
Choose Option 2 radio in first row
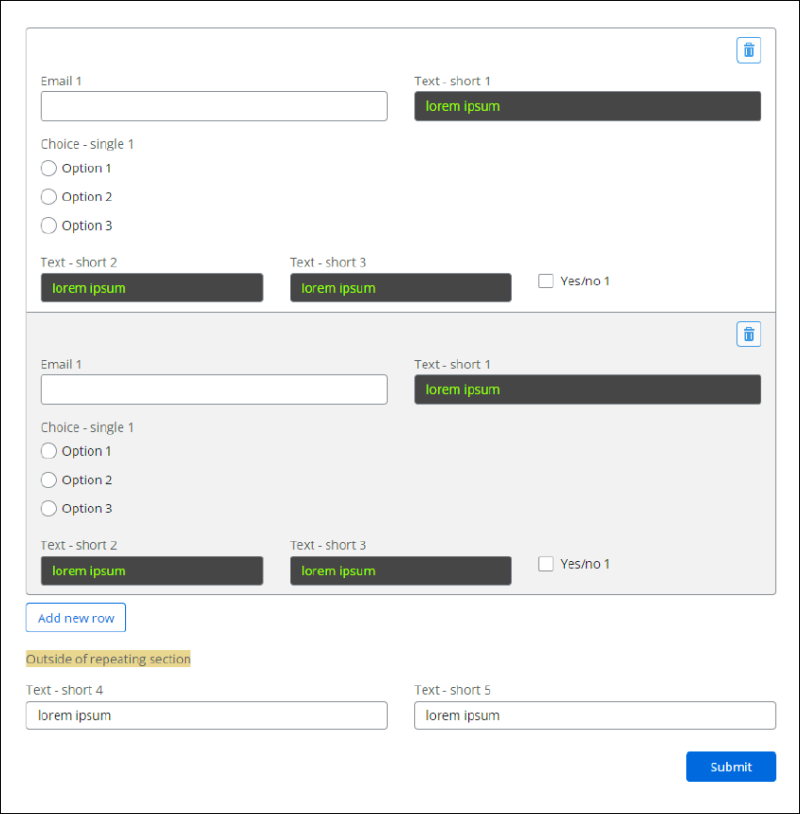click(49, 197)
